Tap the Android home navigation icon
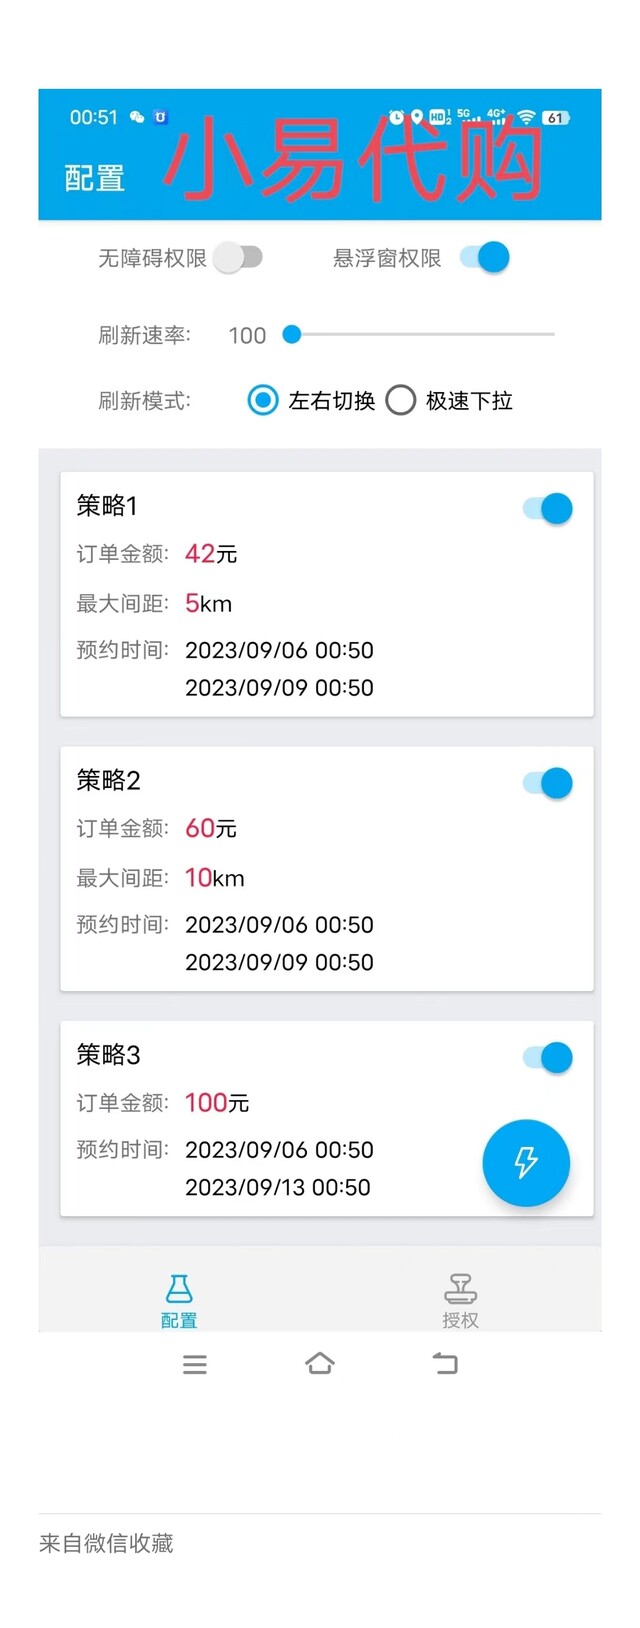 [320, 1363]
